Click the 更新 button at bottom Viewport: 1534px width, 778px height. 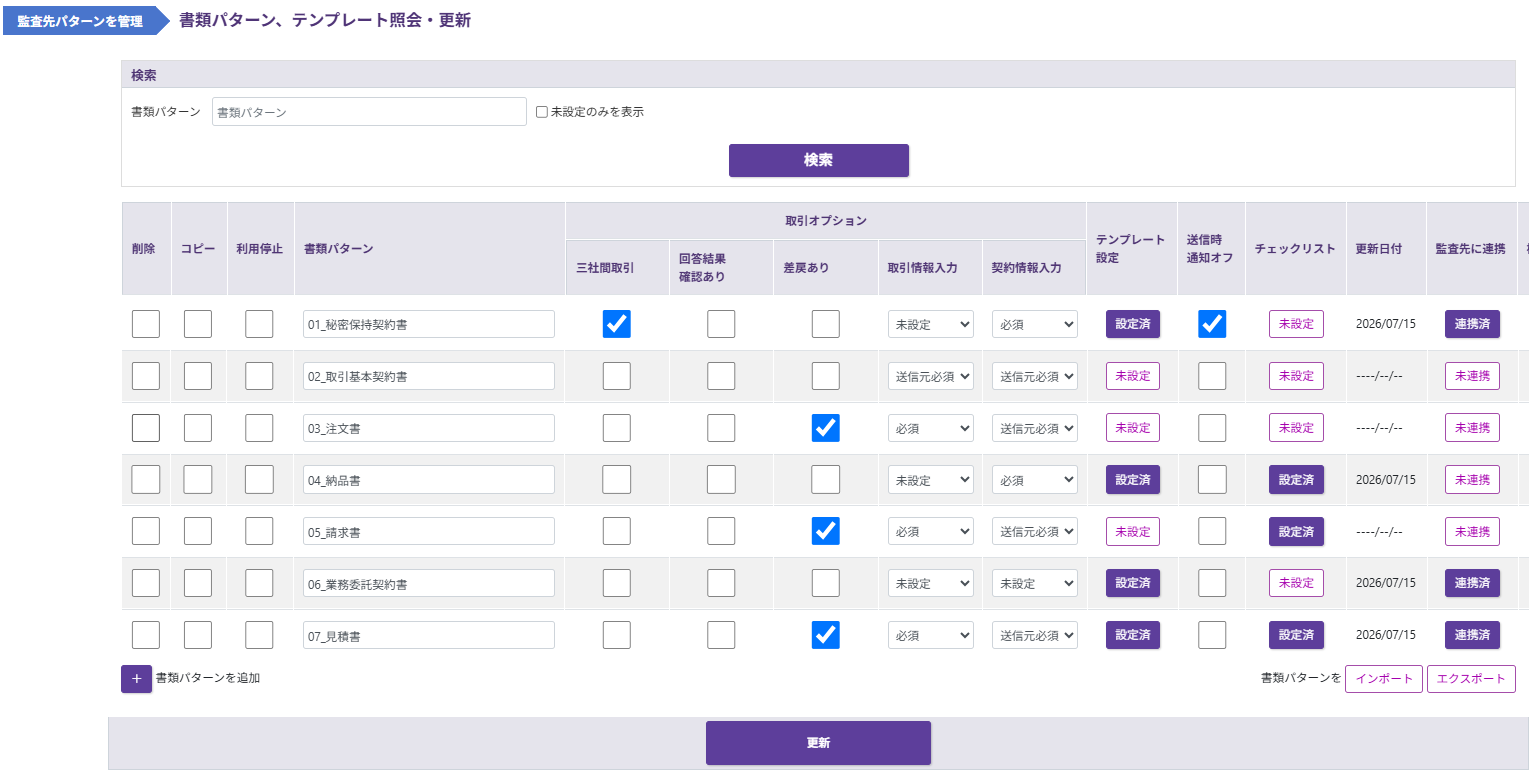[x=818, y=743]
